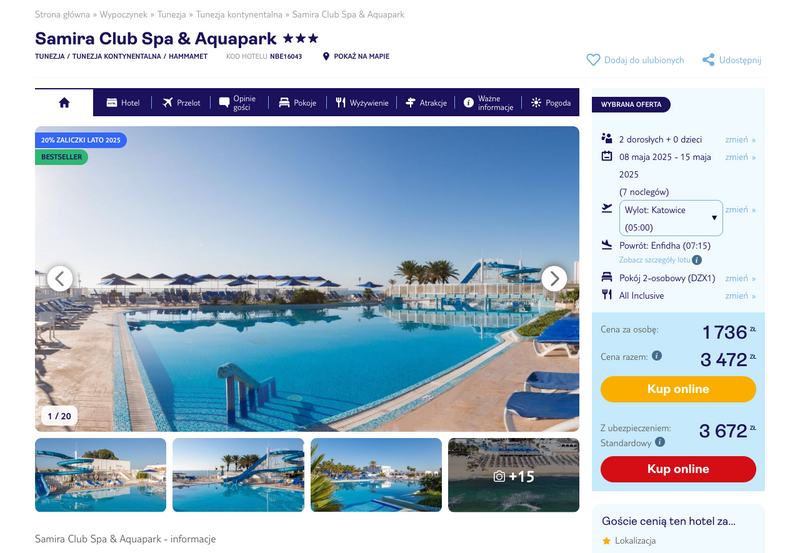Go to Tunezja kontynentalna breadcrumb
This screenshot has width=800, height=553.
pos(239,14)
